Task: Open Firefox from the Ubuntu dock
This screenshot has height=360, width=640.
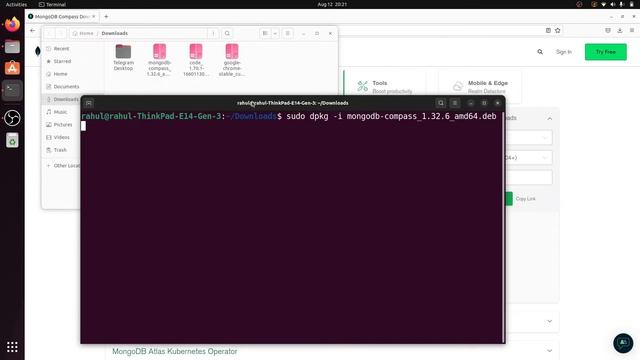Action: pos(12,24)
